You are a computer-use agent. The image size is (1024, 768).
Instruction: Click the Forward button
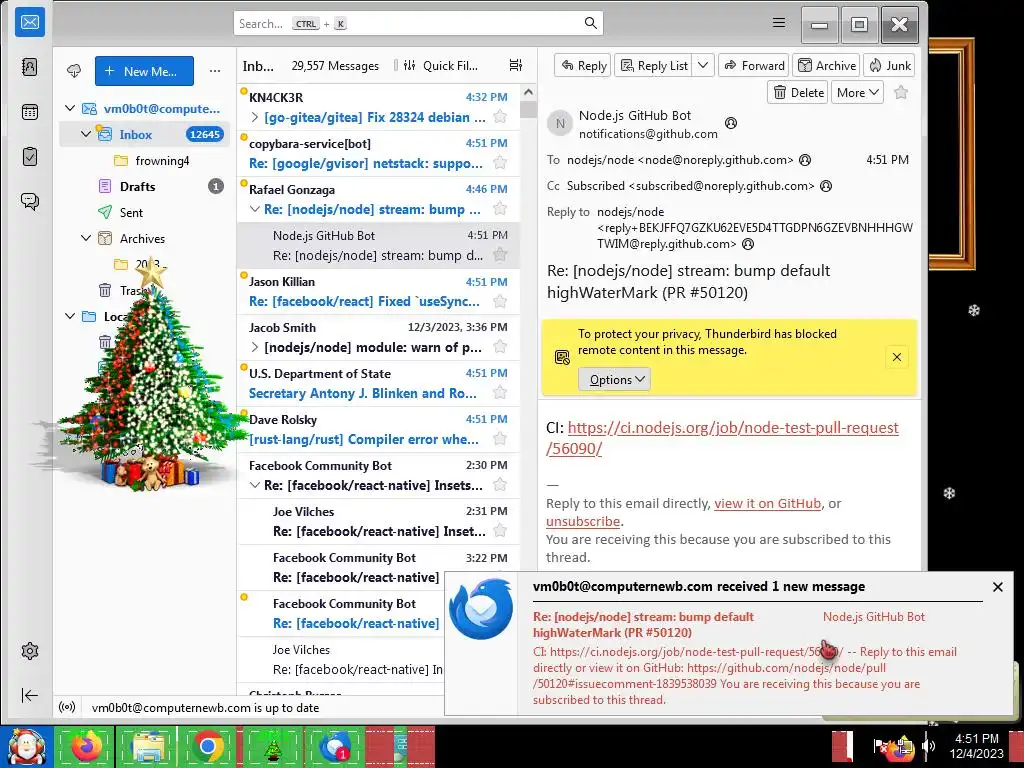coord(754,65)
